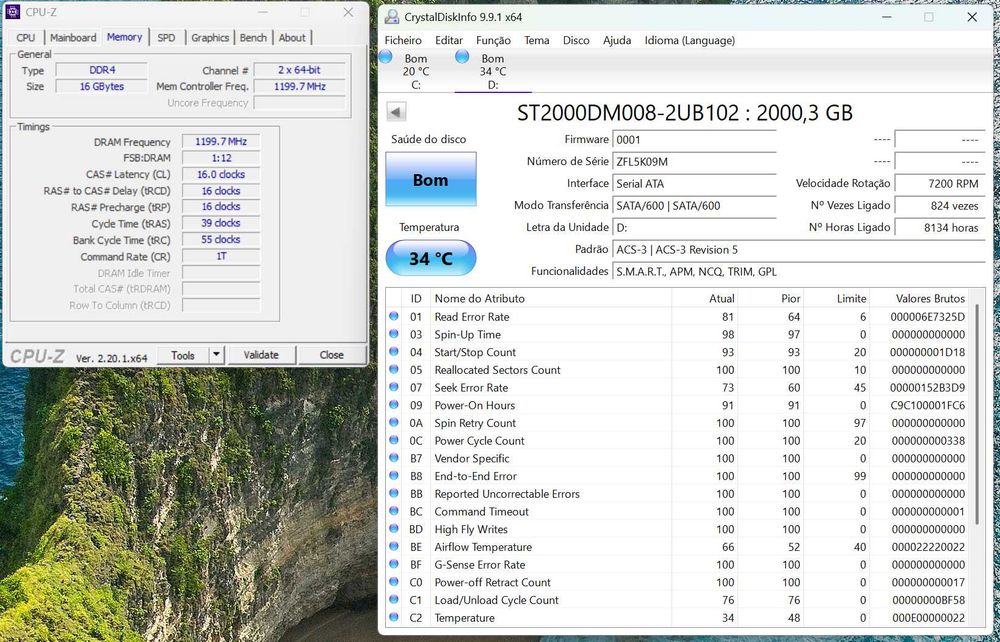Screen dimensions: 1000x642
Task: Click the blue status dot for drive D:
Action: point(462,57)
